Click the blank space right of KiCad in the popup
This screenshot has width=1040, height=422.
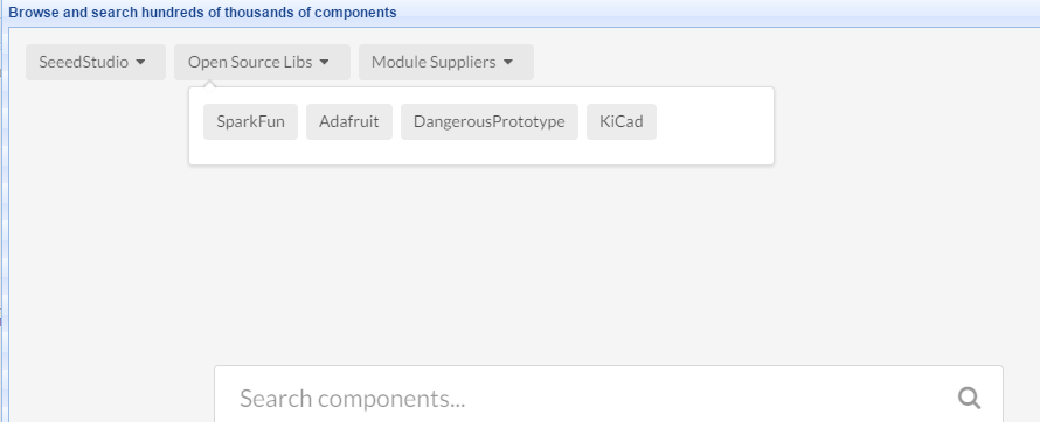click(x=713, y=122)
